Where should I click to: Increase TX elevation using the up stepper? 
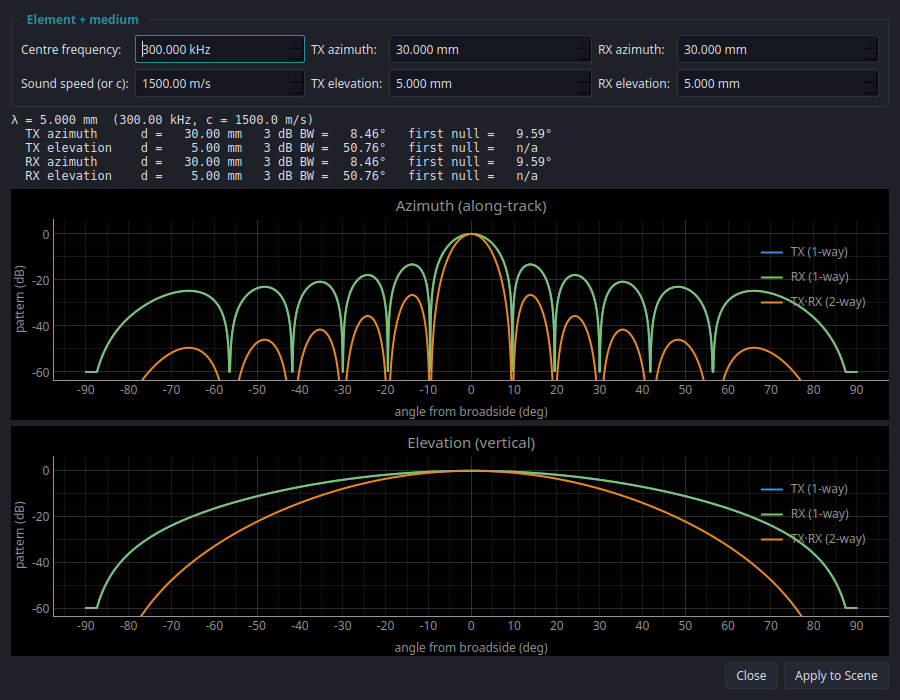tap(583, 77)
